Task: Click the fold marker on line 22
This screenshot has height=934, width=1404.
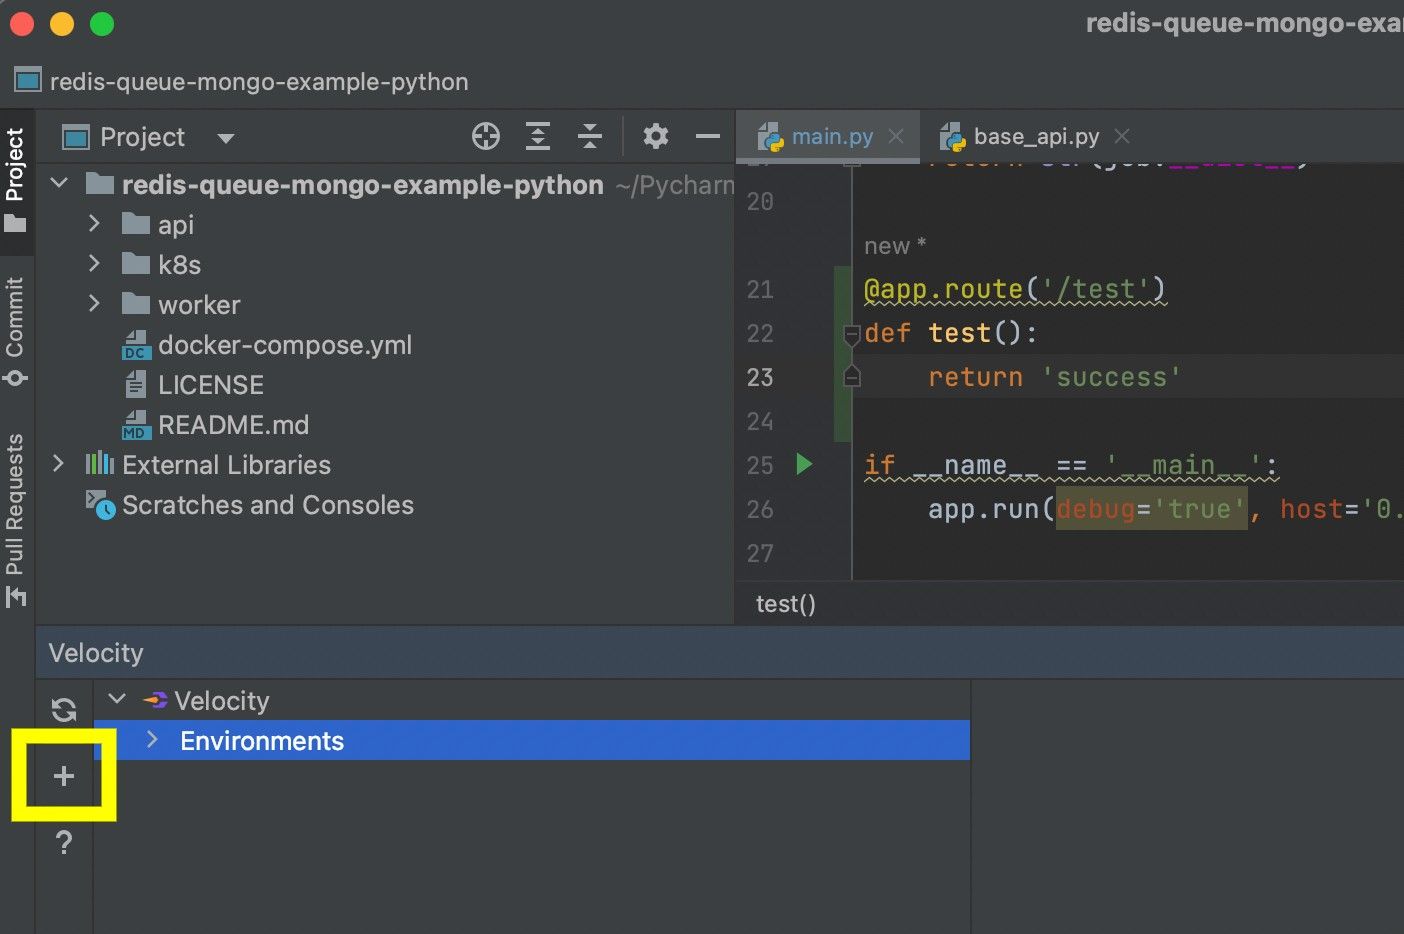Action: (x=852, y=334)
